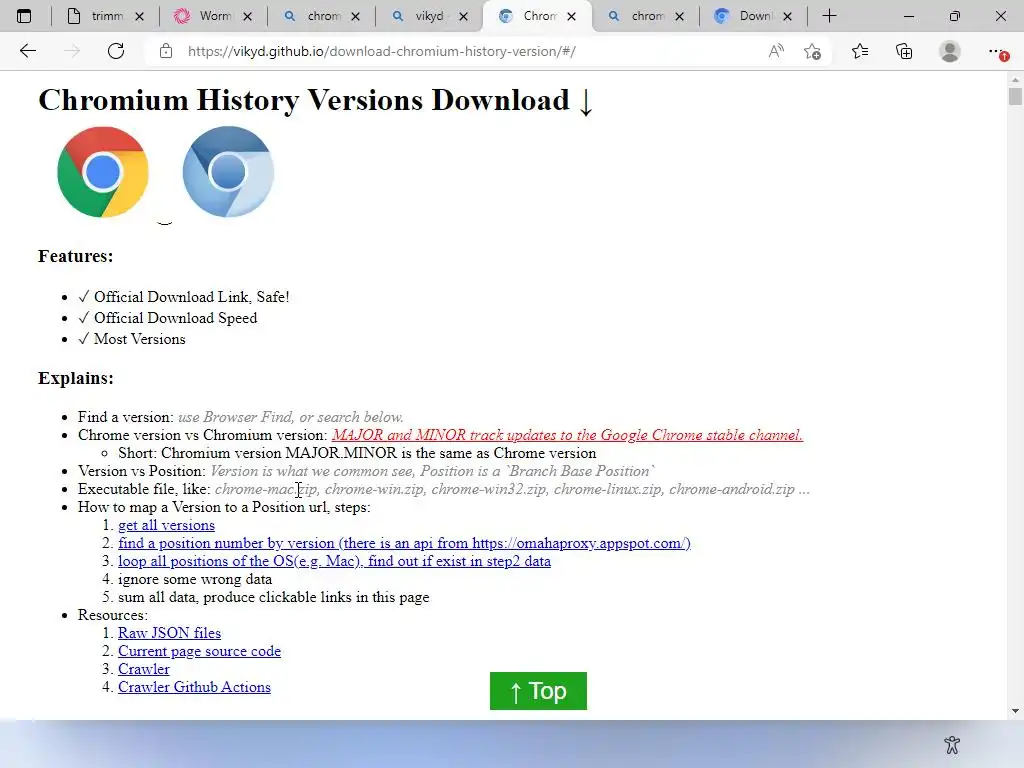Open the find a position number by version link
The width and height of the screenshot is (1024, 768).
pyautogui.click(x=404, y=543)
